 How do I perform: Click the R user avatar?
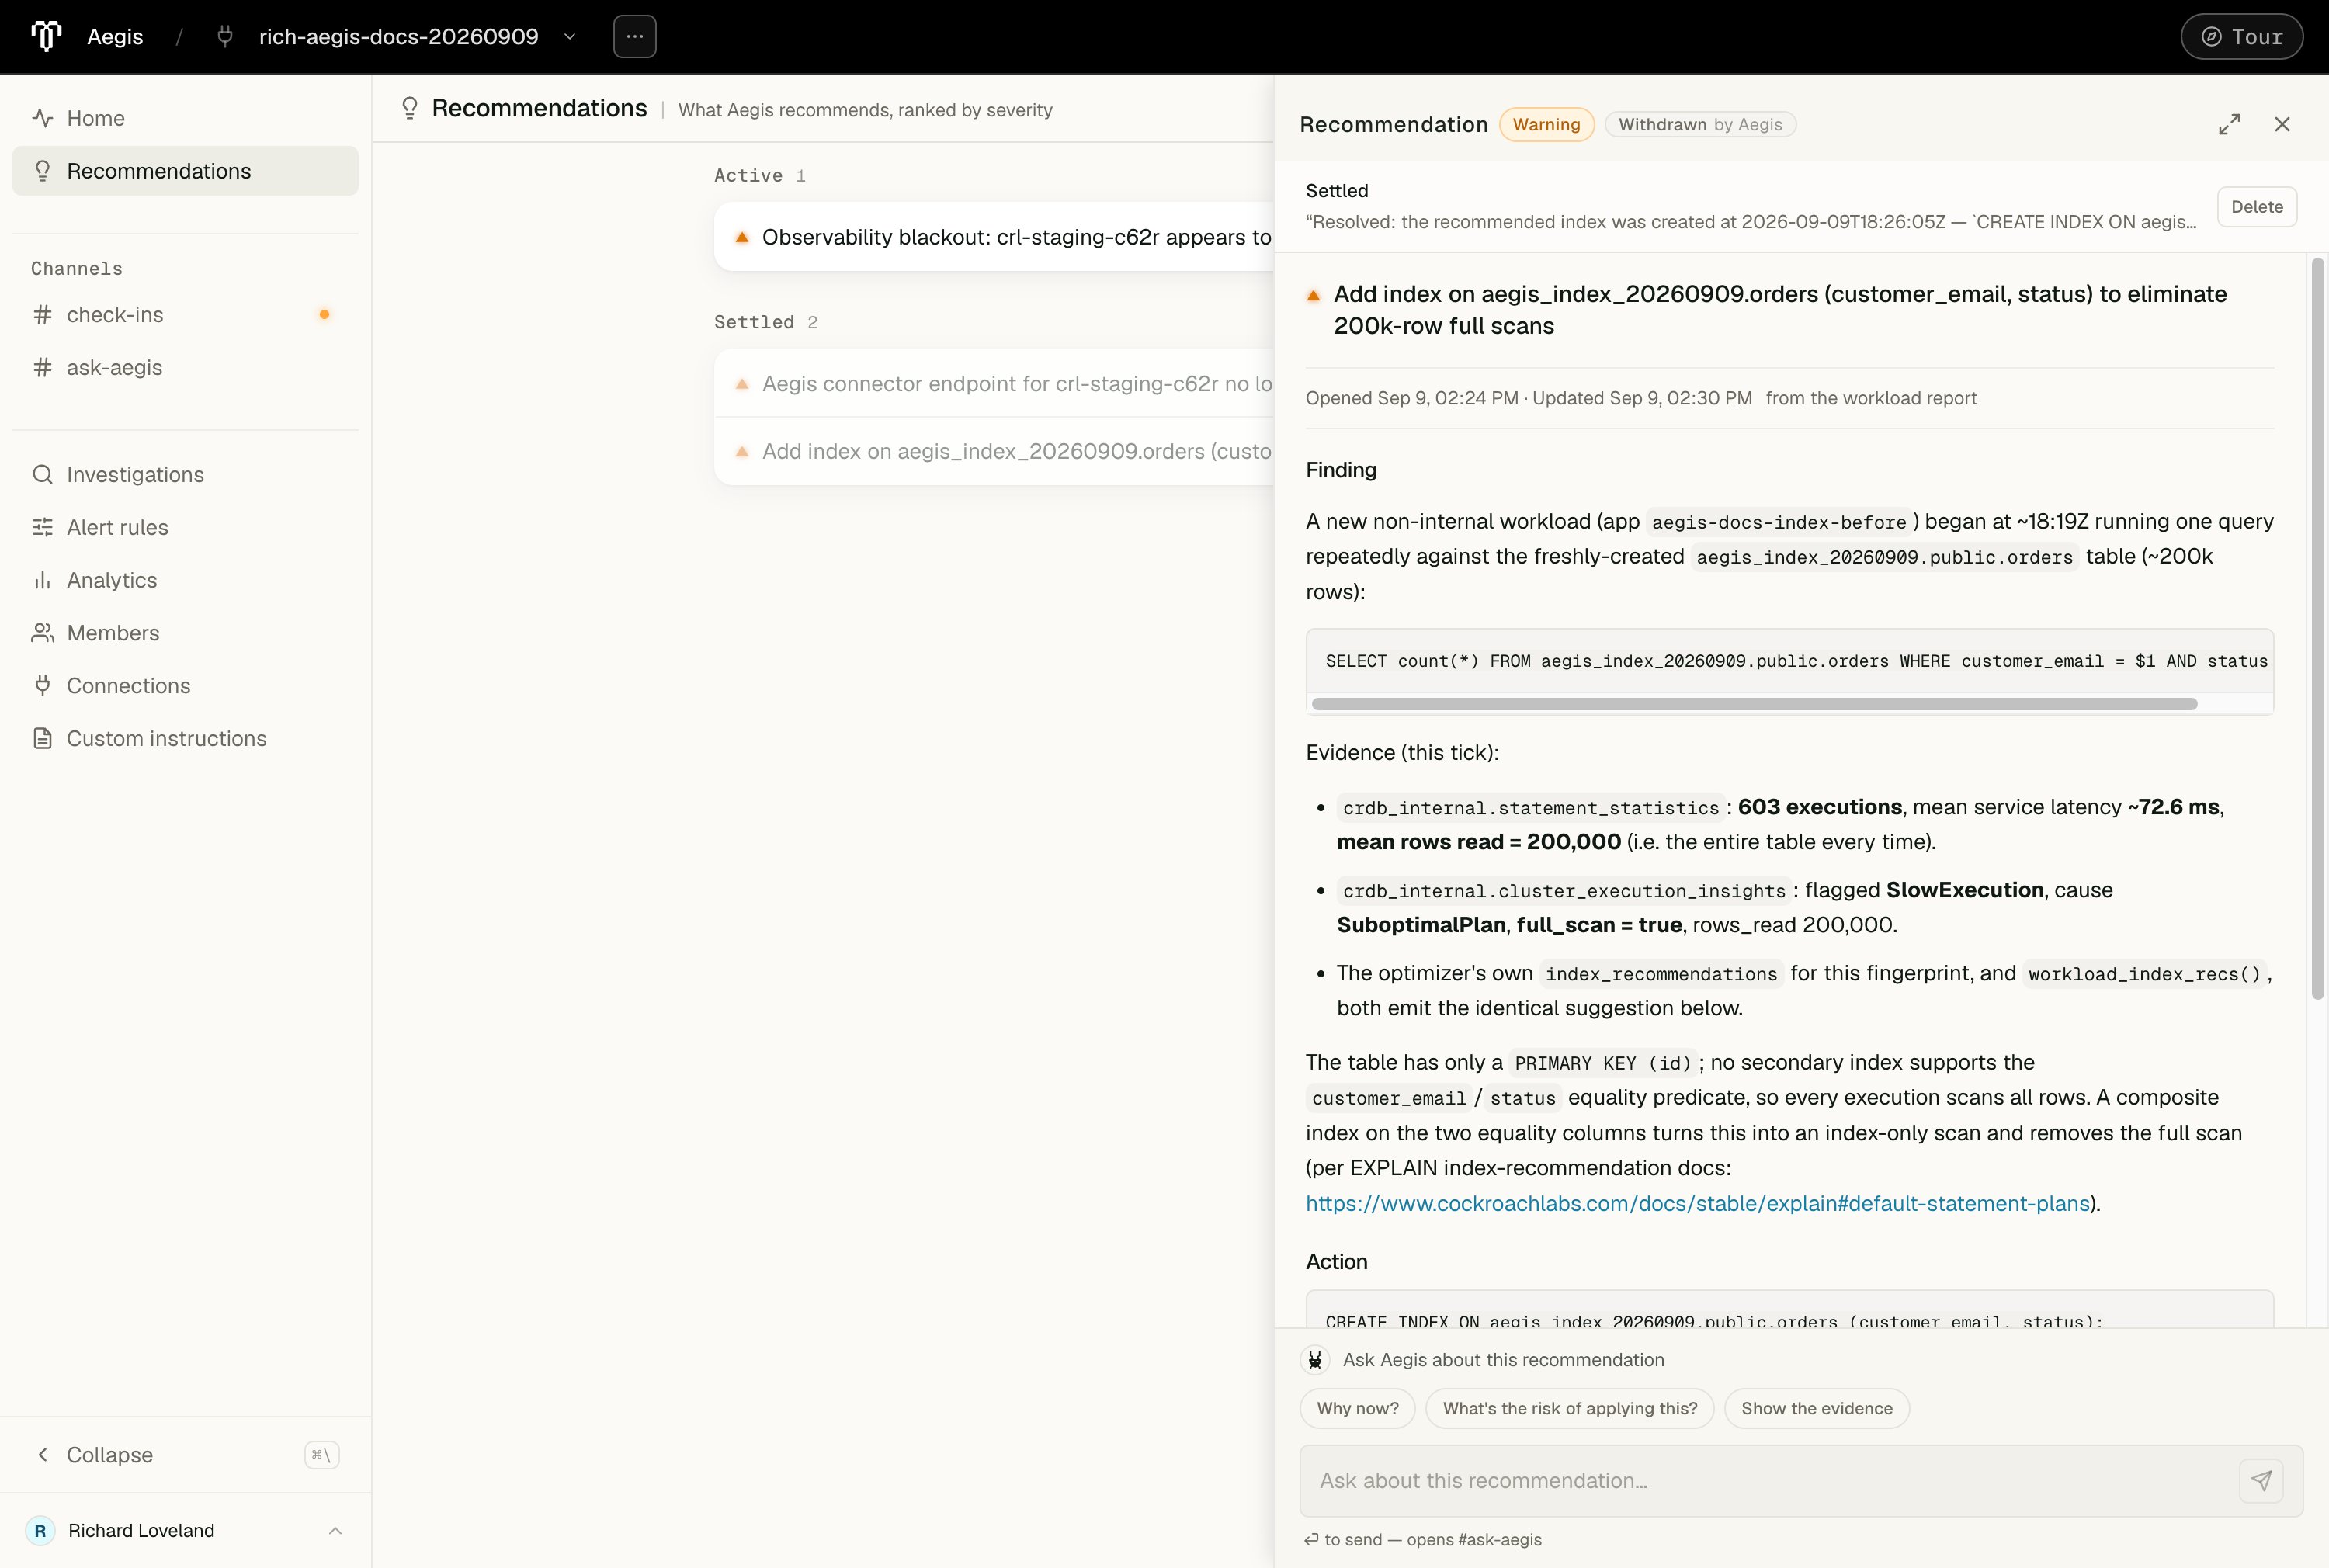click(40, 1531)
